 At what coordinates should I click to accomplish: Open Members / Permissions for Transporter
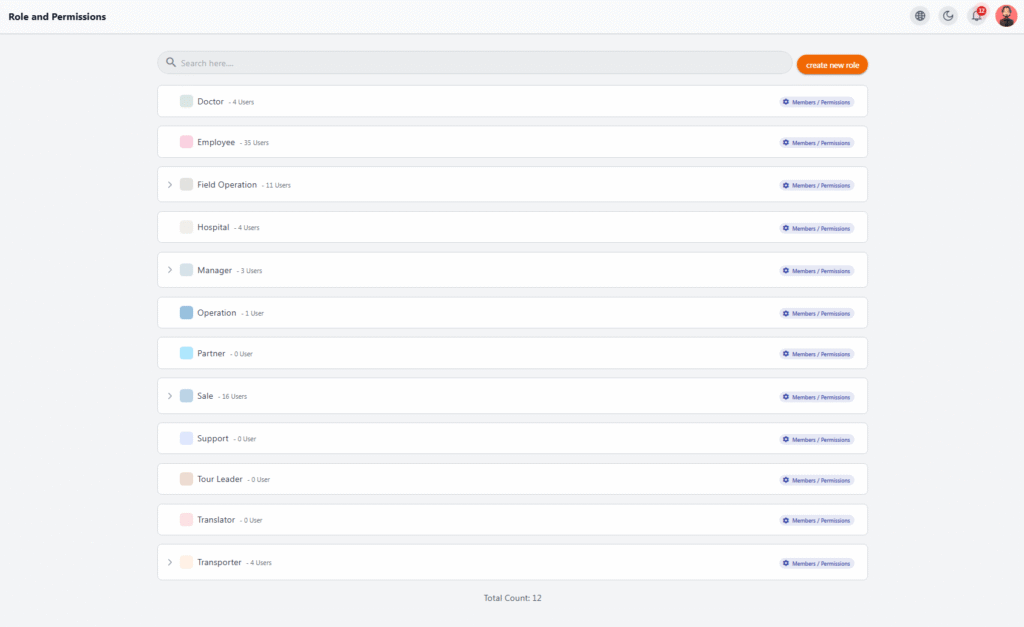pos(816,563)
